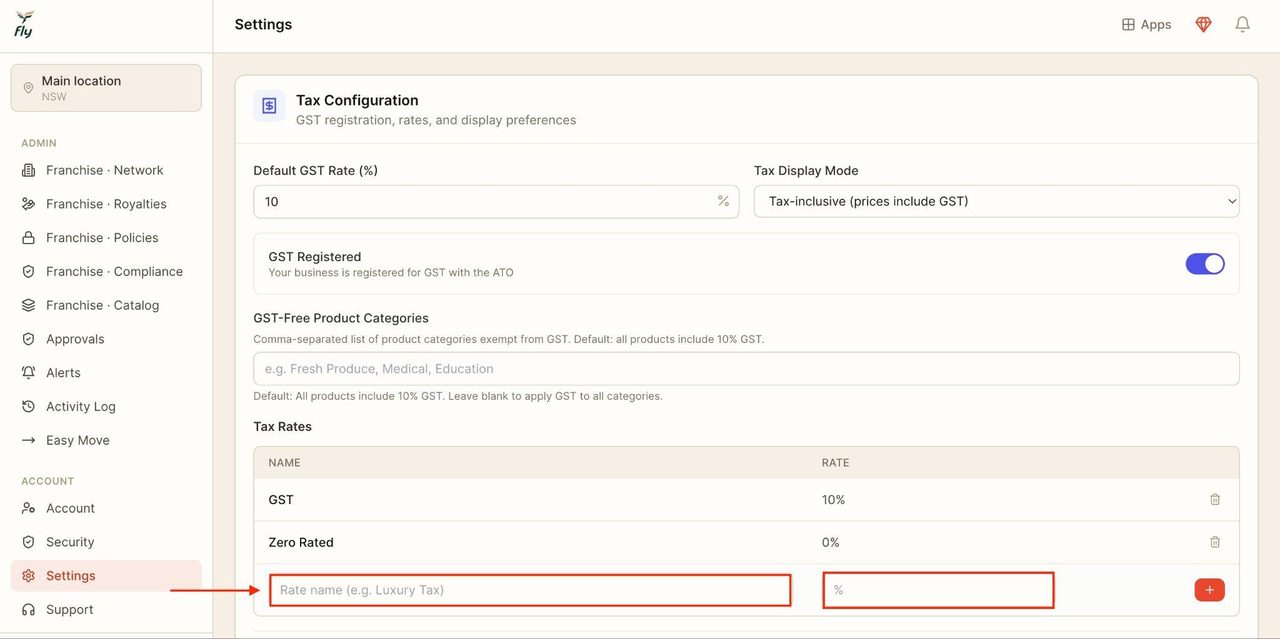
Task: Delete the GST tax rate row
Action: pos(1215,500)
